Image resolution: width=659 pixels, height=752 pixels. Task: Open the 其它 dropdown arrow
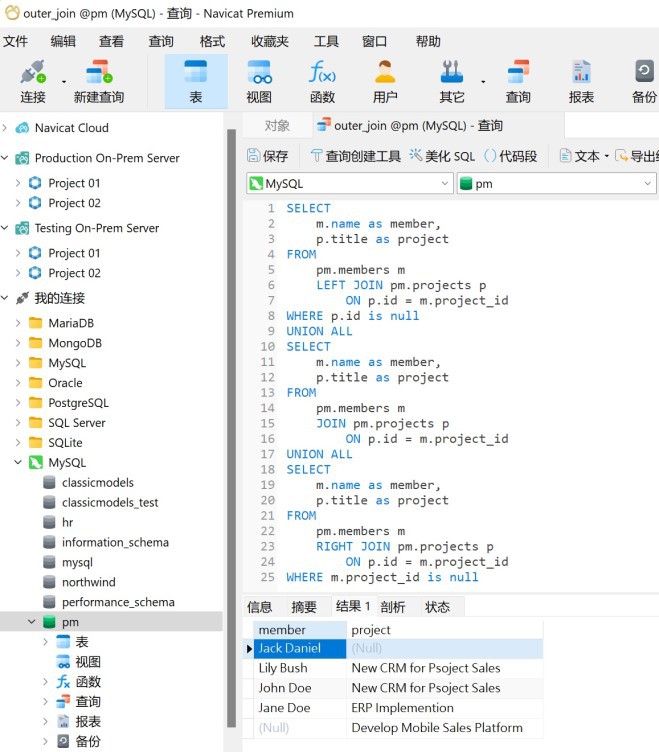(483, 82)
